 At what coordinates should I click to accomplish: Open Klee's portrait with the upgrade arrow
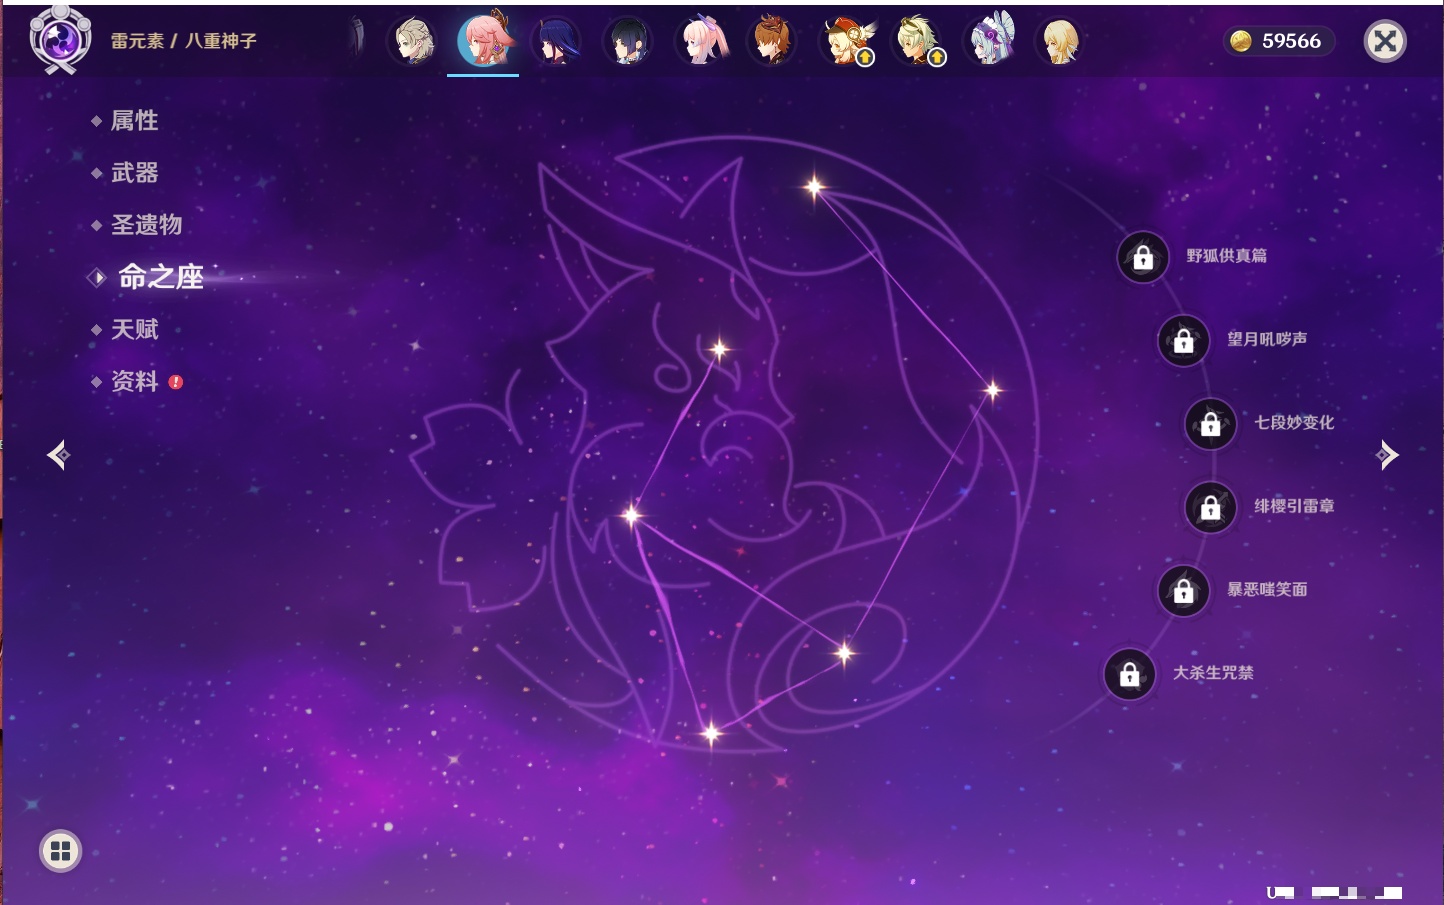click(x=846, y=41)
